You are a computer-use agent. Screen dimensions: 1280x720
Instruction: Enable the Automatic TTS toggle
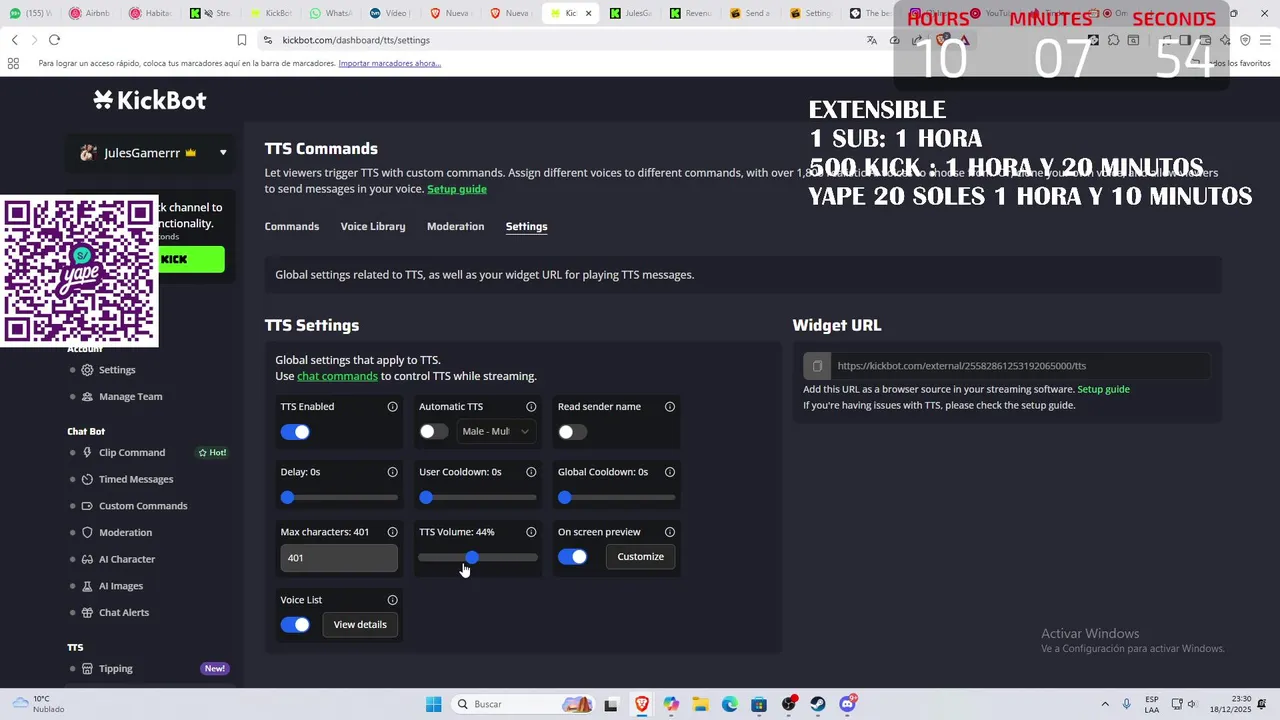[434, 432]
